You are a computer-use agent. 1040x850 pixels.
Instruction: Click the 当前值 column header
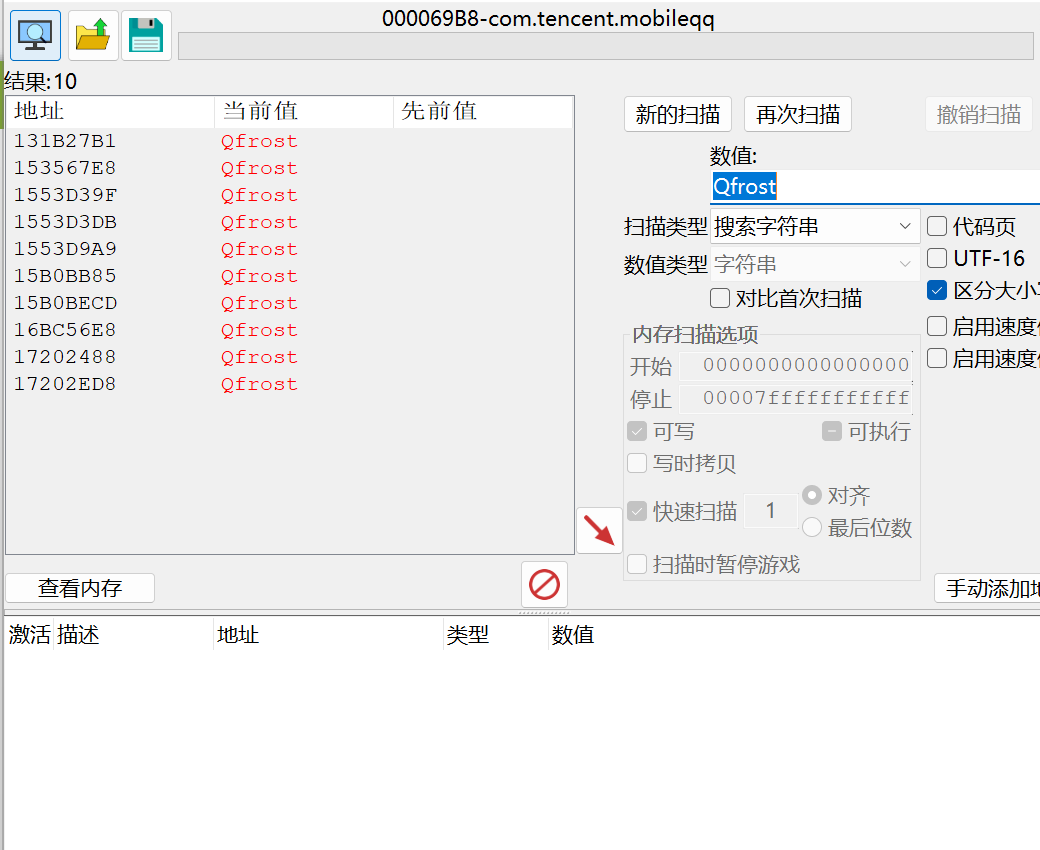click(x=303, y=111)
